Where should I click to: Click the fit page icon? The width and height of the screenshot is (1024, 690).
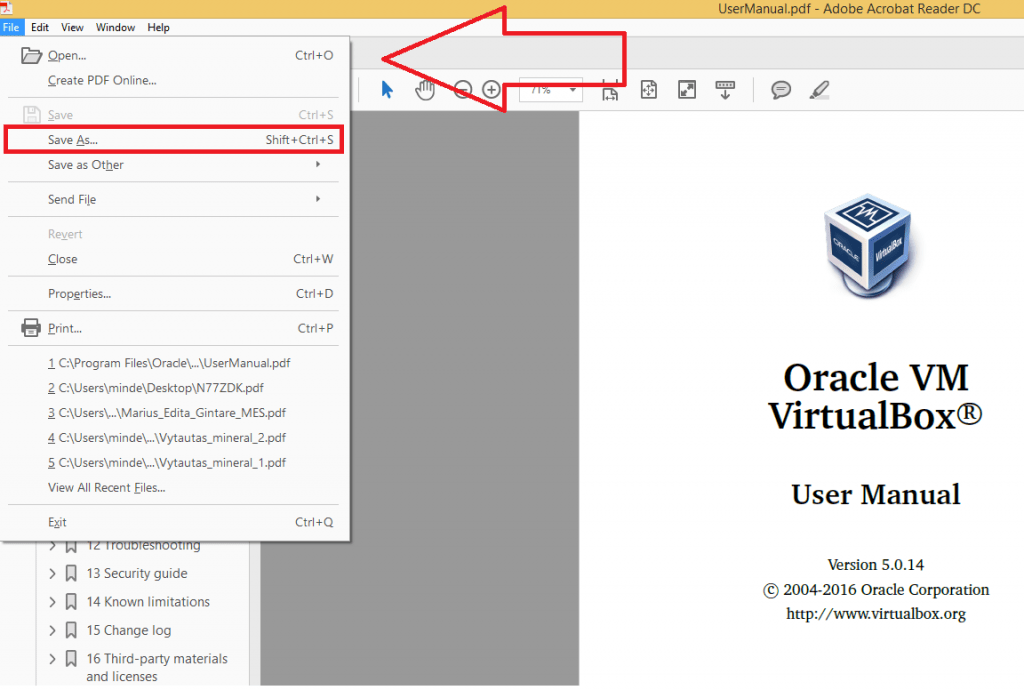point(648,89)
